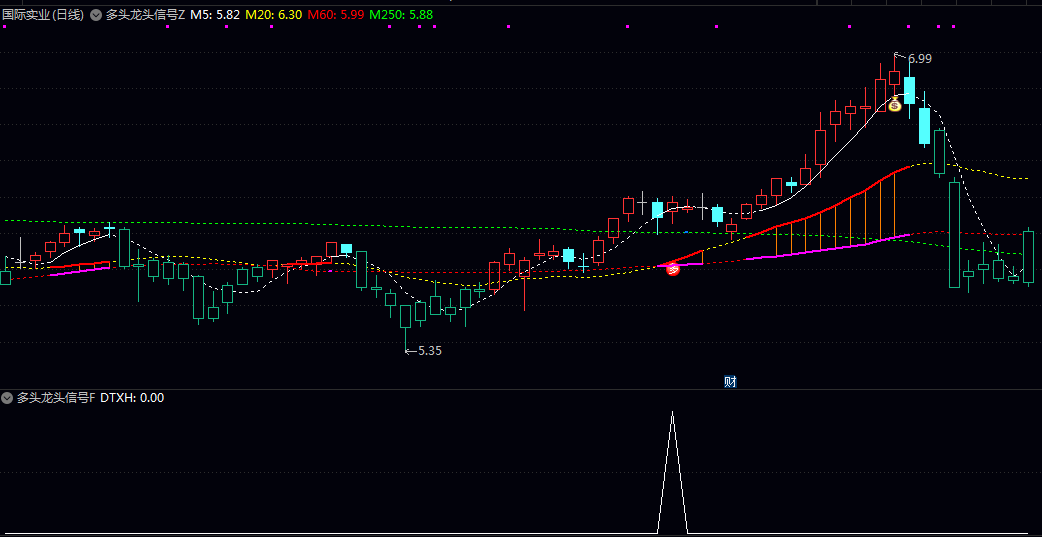1042x537 pixels.
Task: Click the 国际实业(日线) chart title
Action: pos(44,16)
